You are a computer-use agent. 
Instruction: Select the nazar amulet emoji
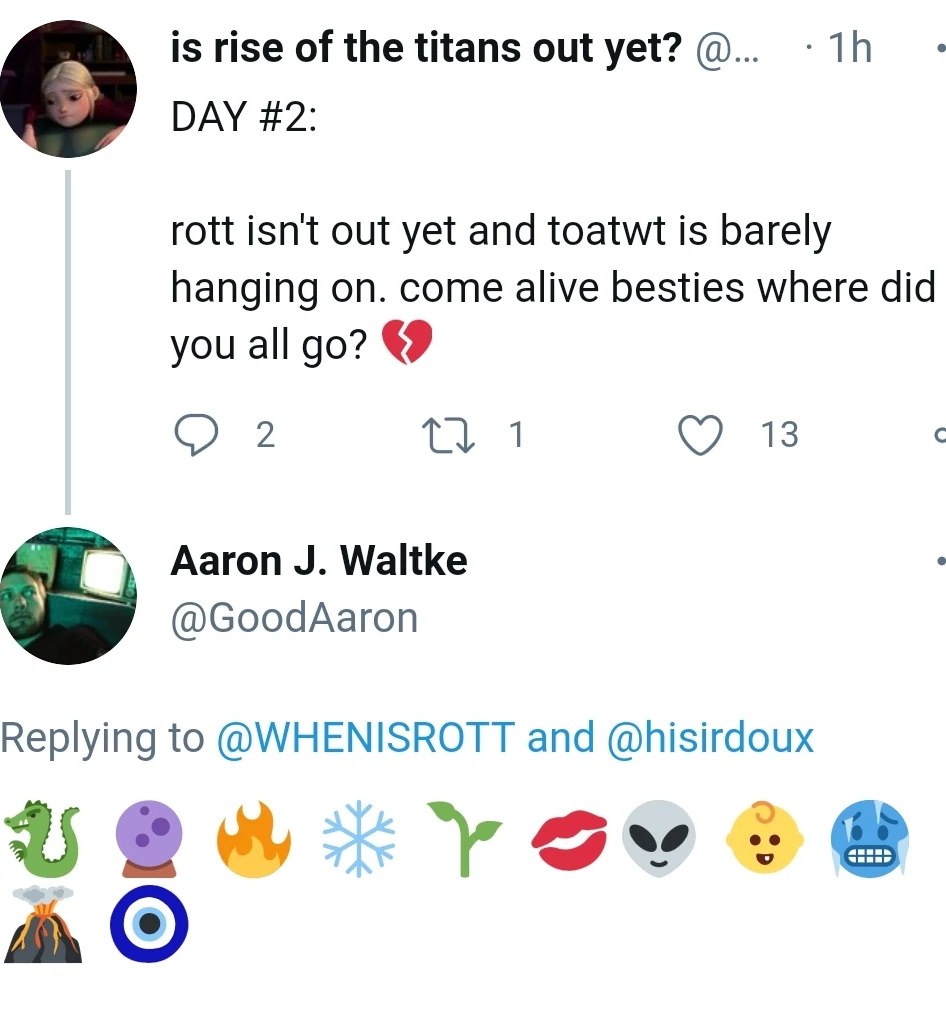pyautogui.click(x=148, y=925)
